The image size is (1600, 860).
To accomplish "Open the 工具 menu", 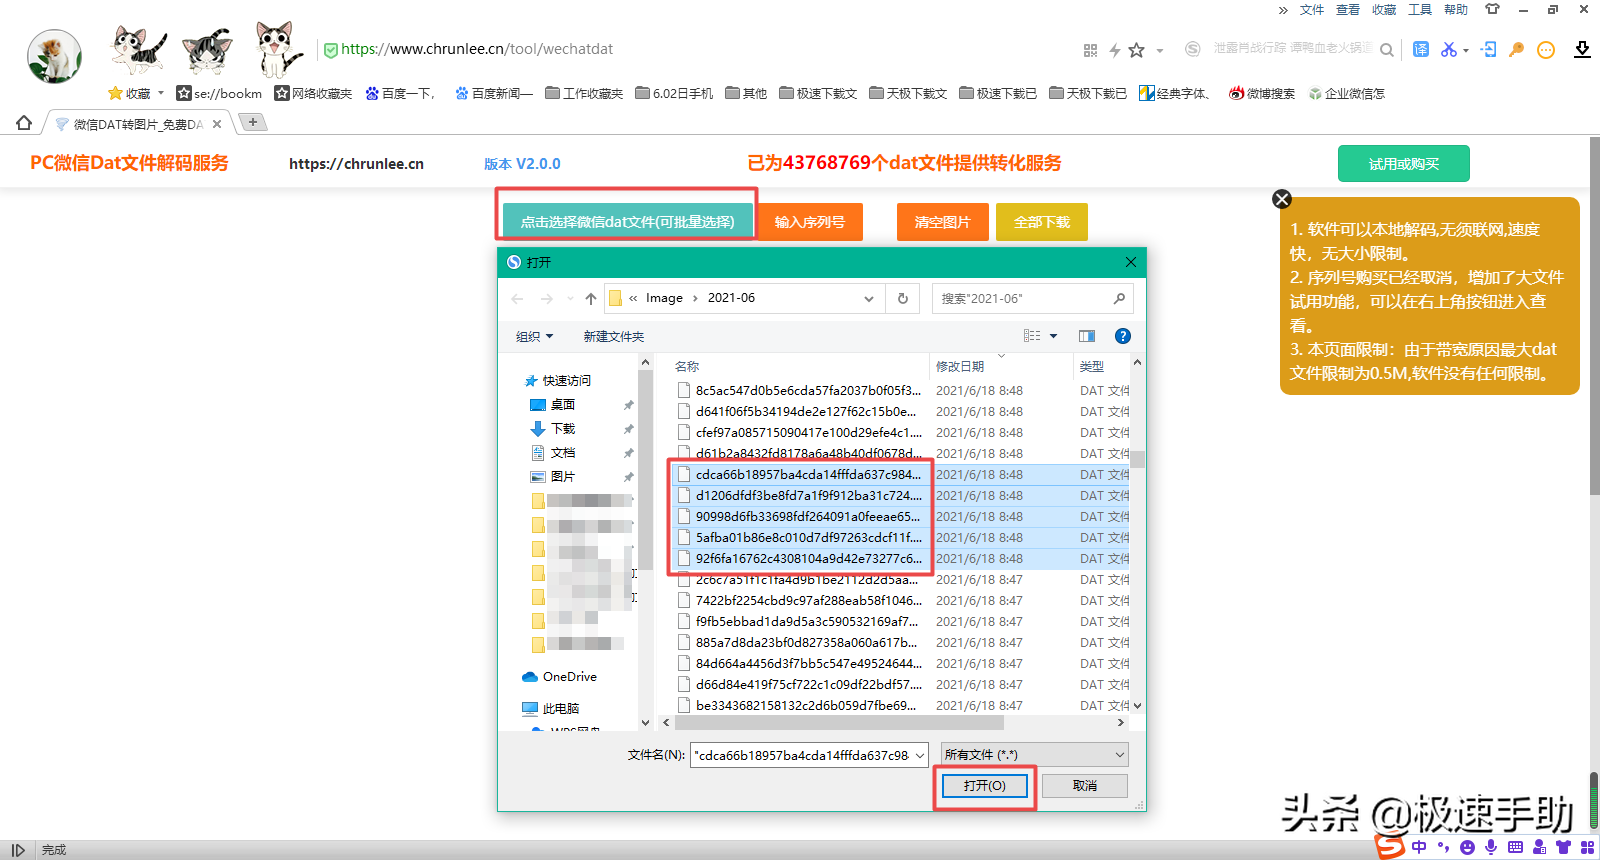I will point(1420,10).
